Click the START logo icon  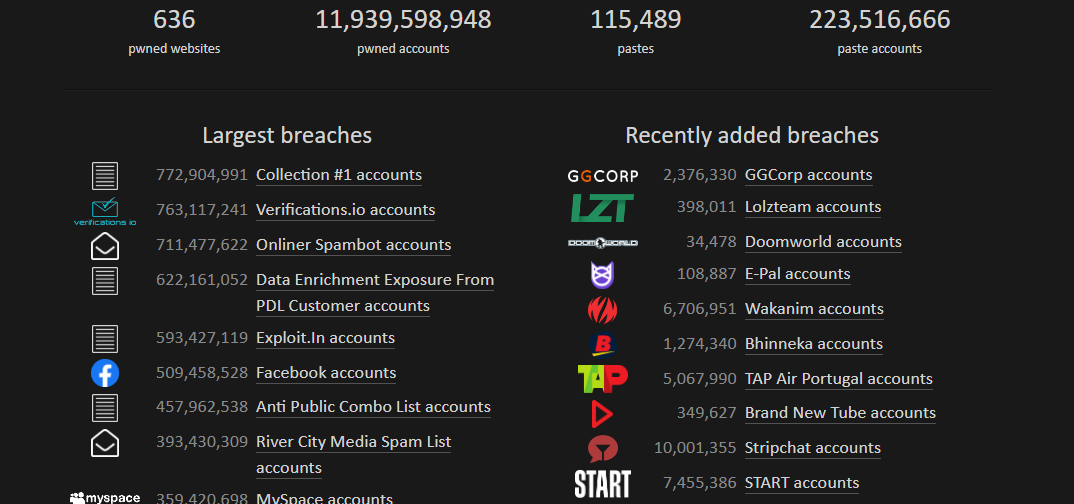(x=602, y=483)
